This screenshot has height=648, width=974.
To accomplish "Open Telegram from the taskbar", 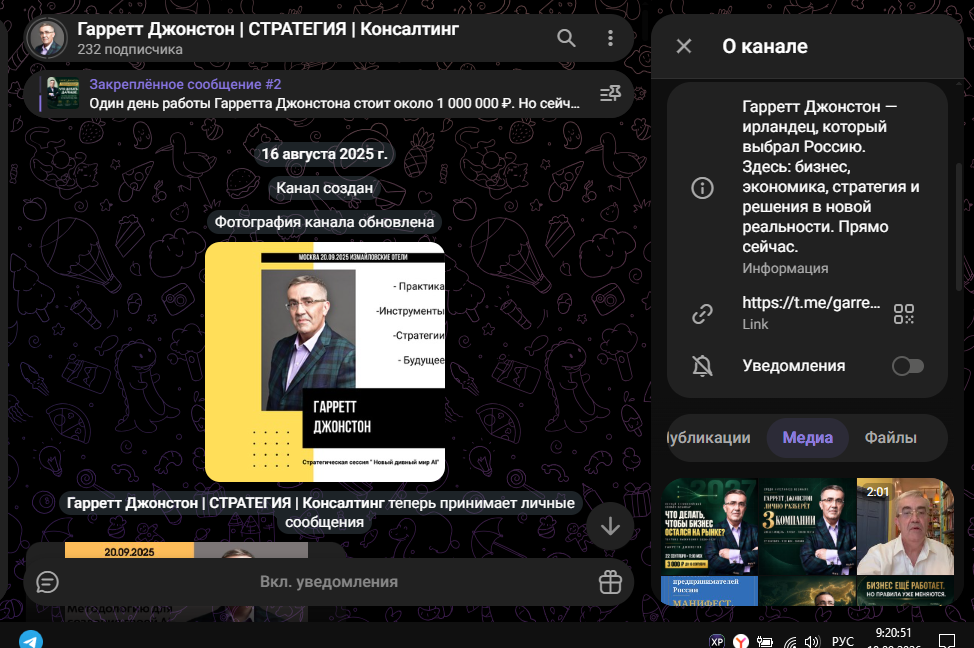I will [x=30, y=639].
